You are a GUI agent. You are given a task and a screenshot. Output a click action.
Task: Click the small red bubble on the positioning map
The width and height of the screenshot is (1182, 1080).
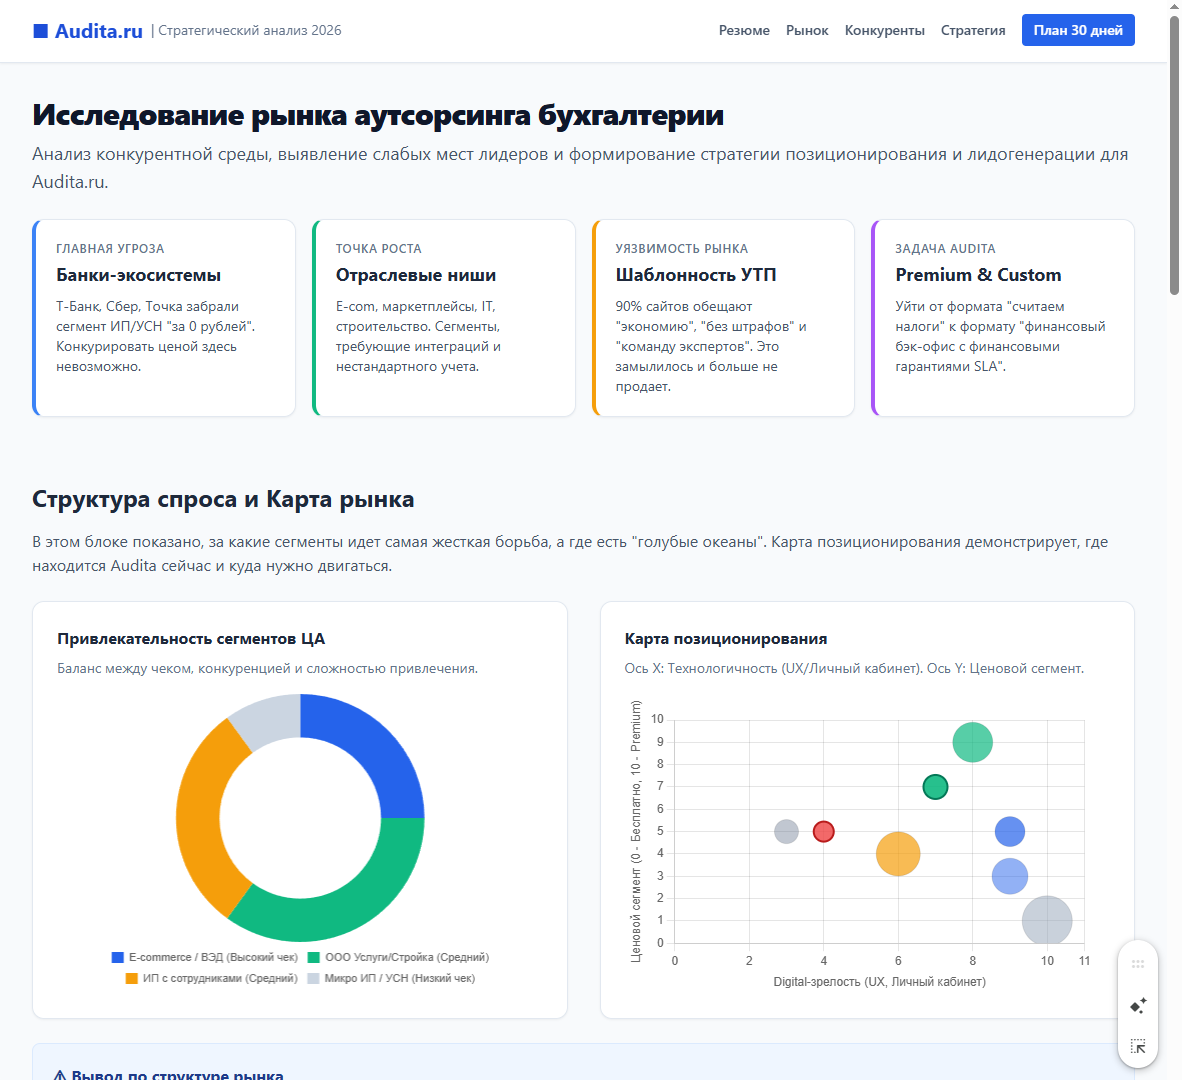(823, 830)
